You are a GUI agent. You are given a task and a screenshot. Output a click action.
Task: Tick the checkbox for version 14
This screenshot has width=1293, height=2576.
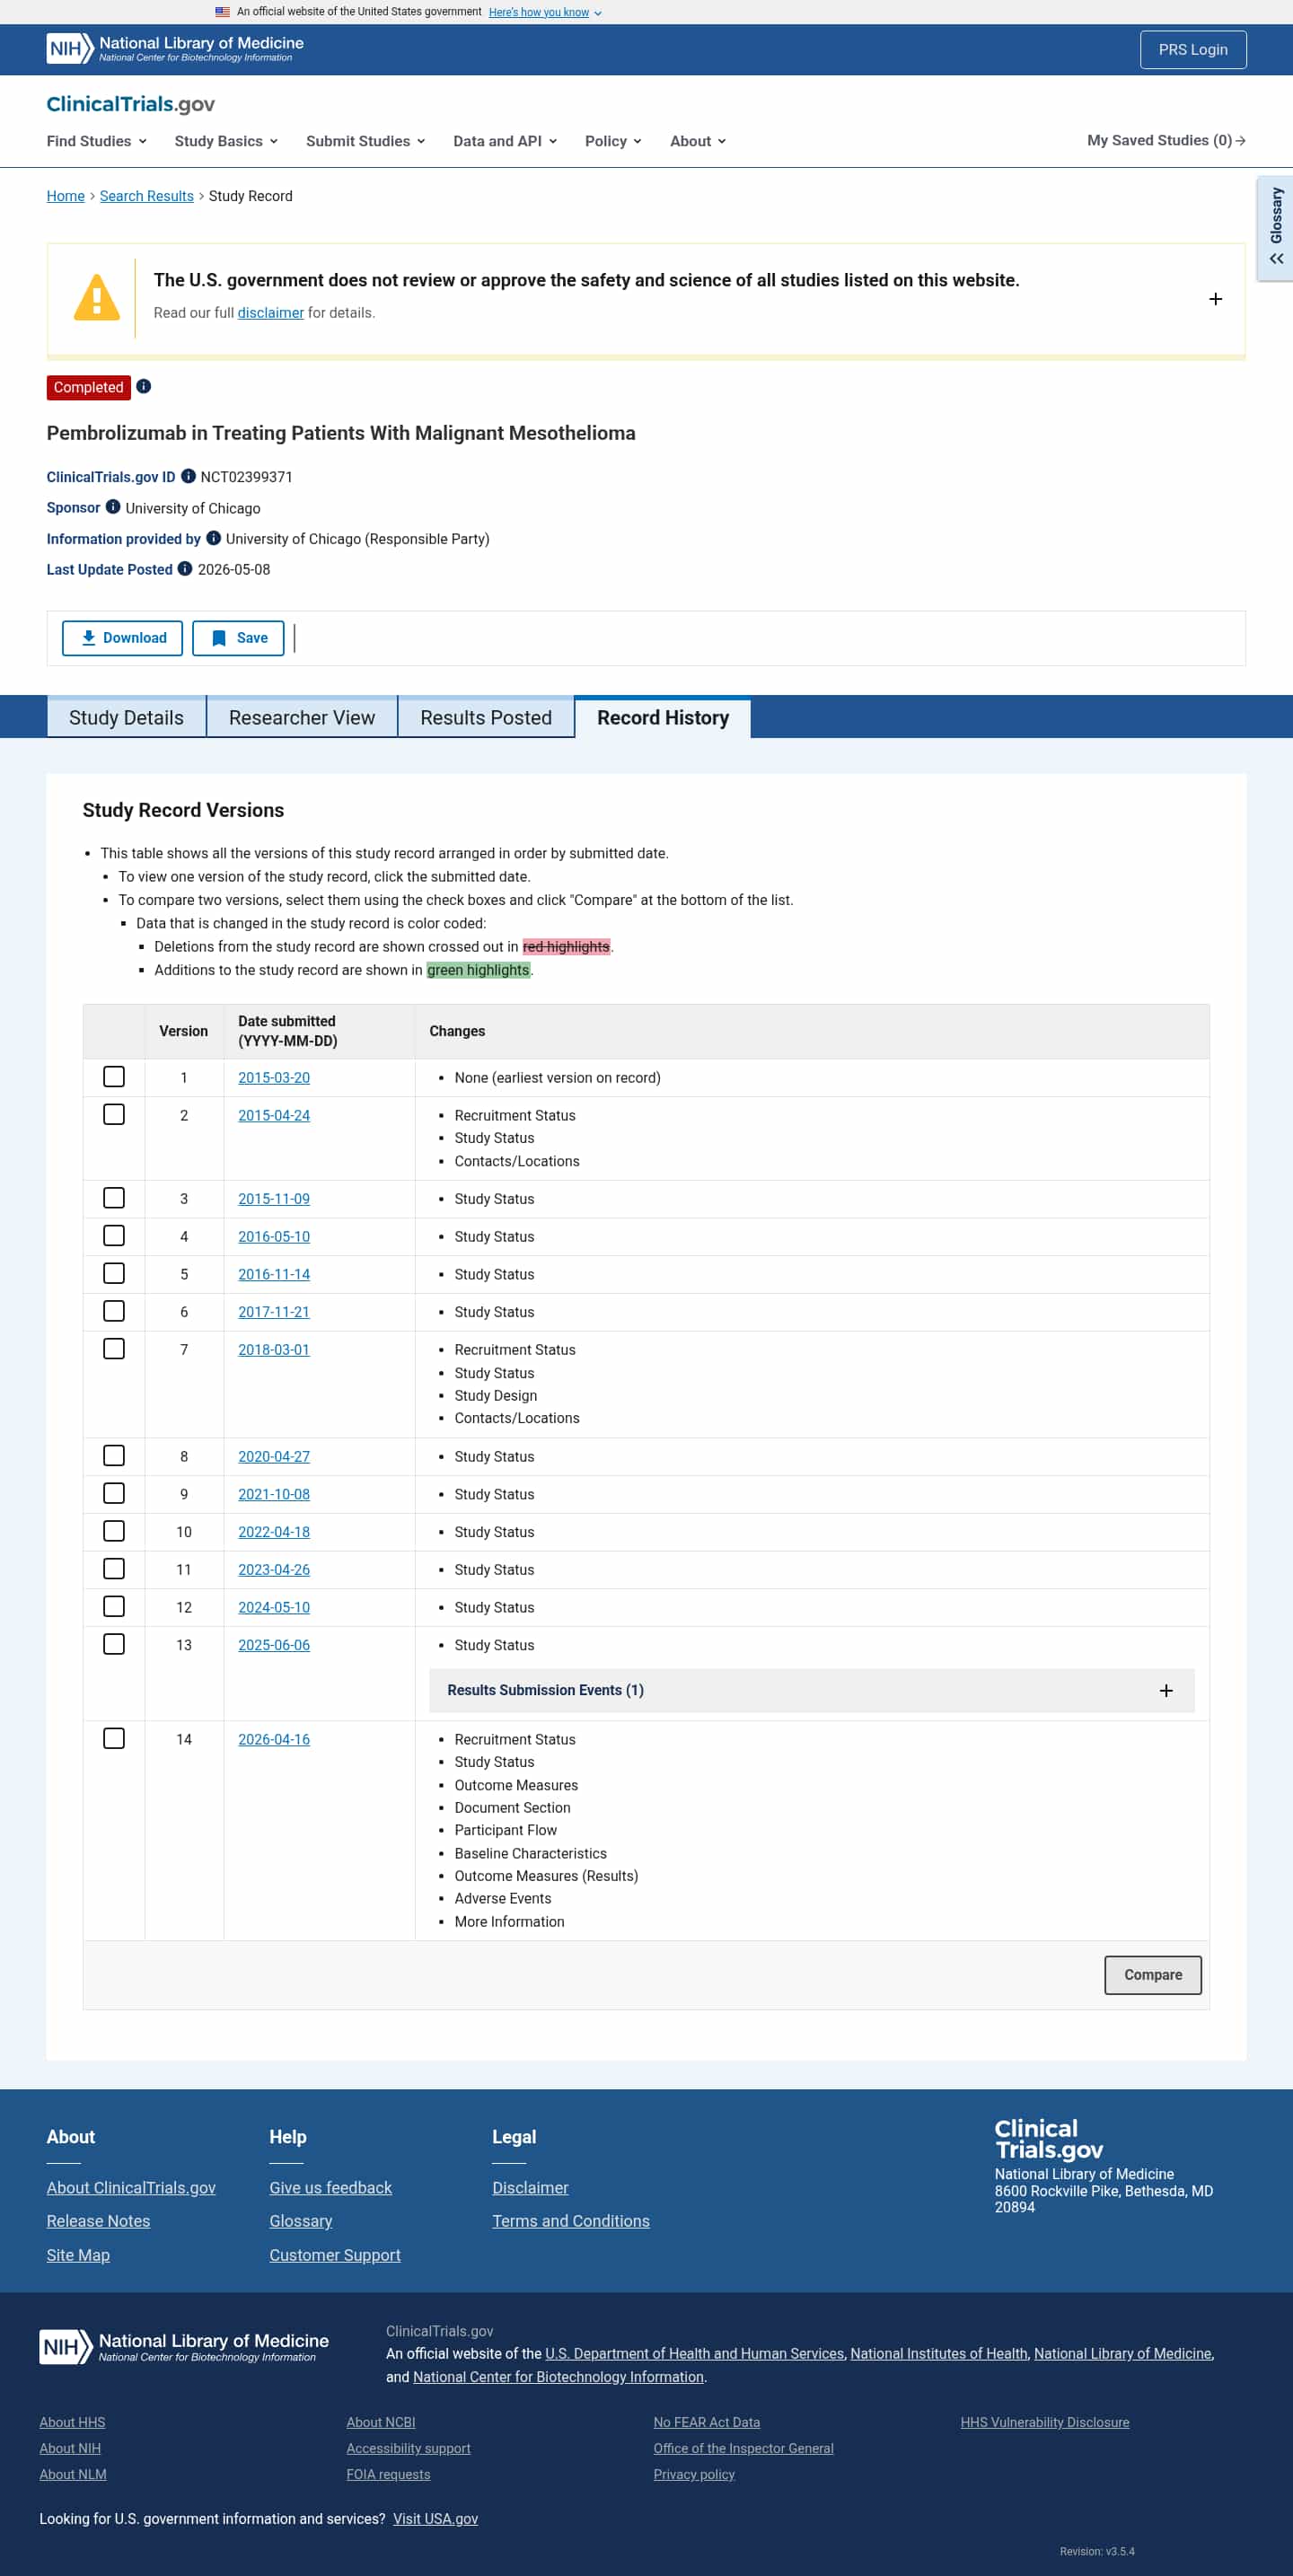114,1739
